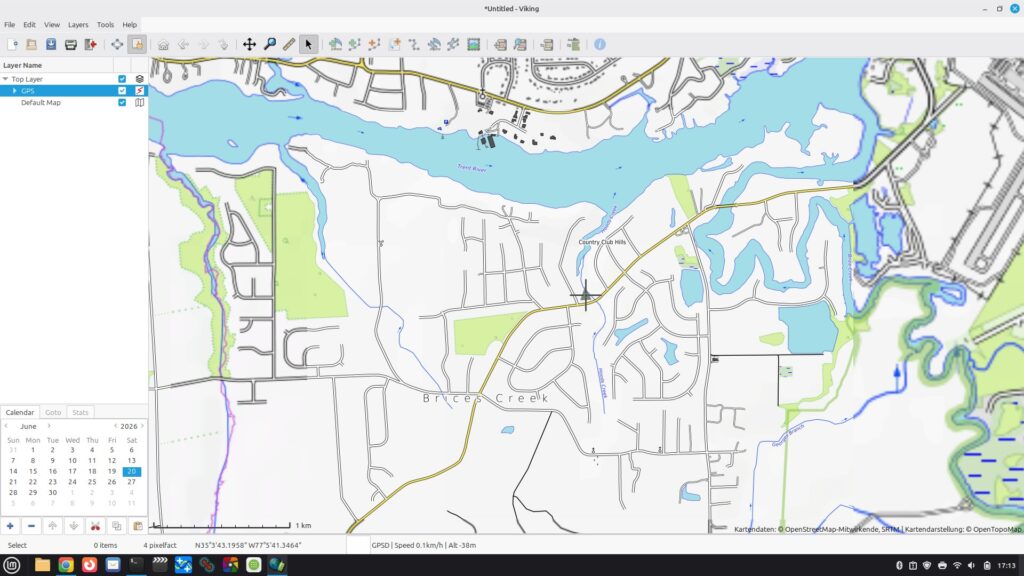
Task: Open the Files folder in taskbar
Action: [42, 565]
